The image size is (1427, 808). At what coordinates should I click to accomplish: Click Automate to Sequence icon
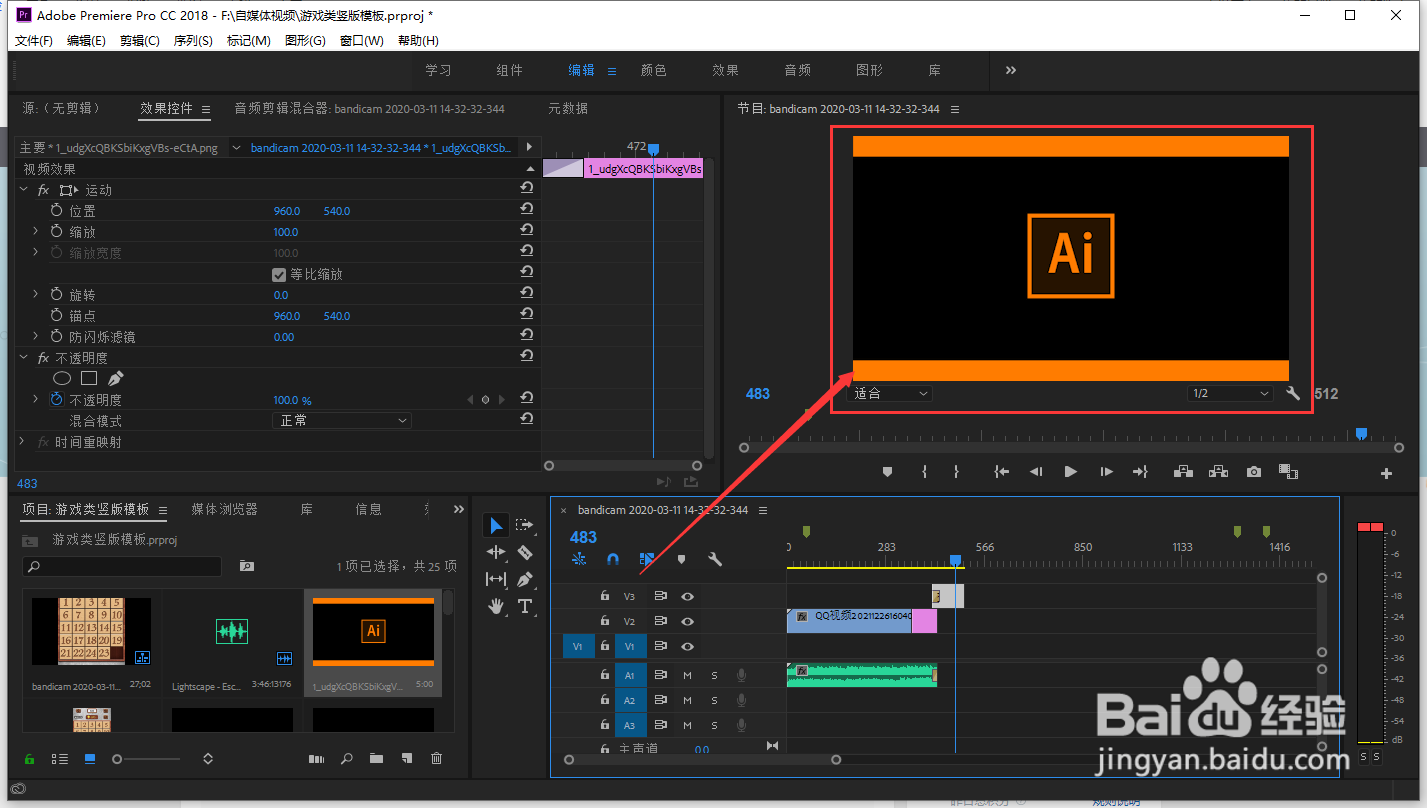317,759
